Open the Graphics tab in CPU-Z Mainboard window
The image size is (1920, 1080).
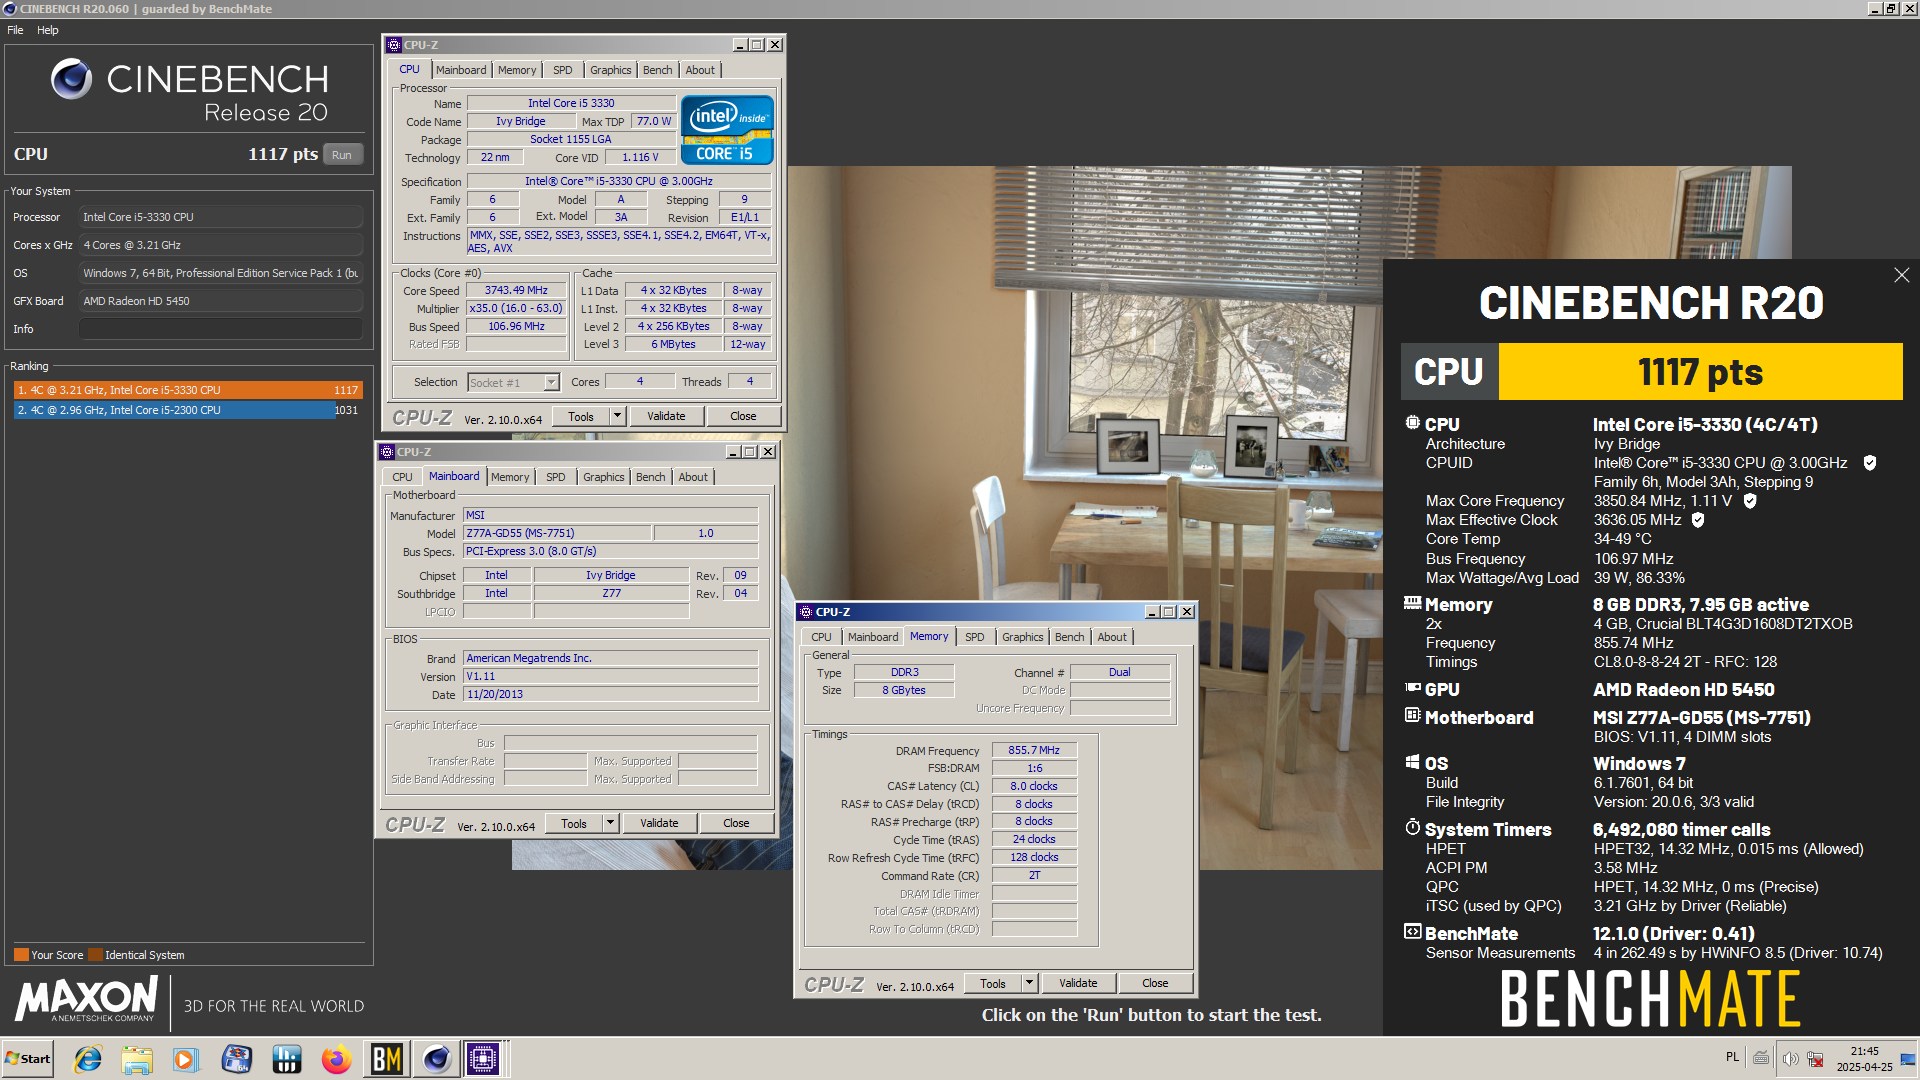603,477
